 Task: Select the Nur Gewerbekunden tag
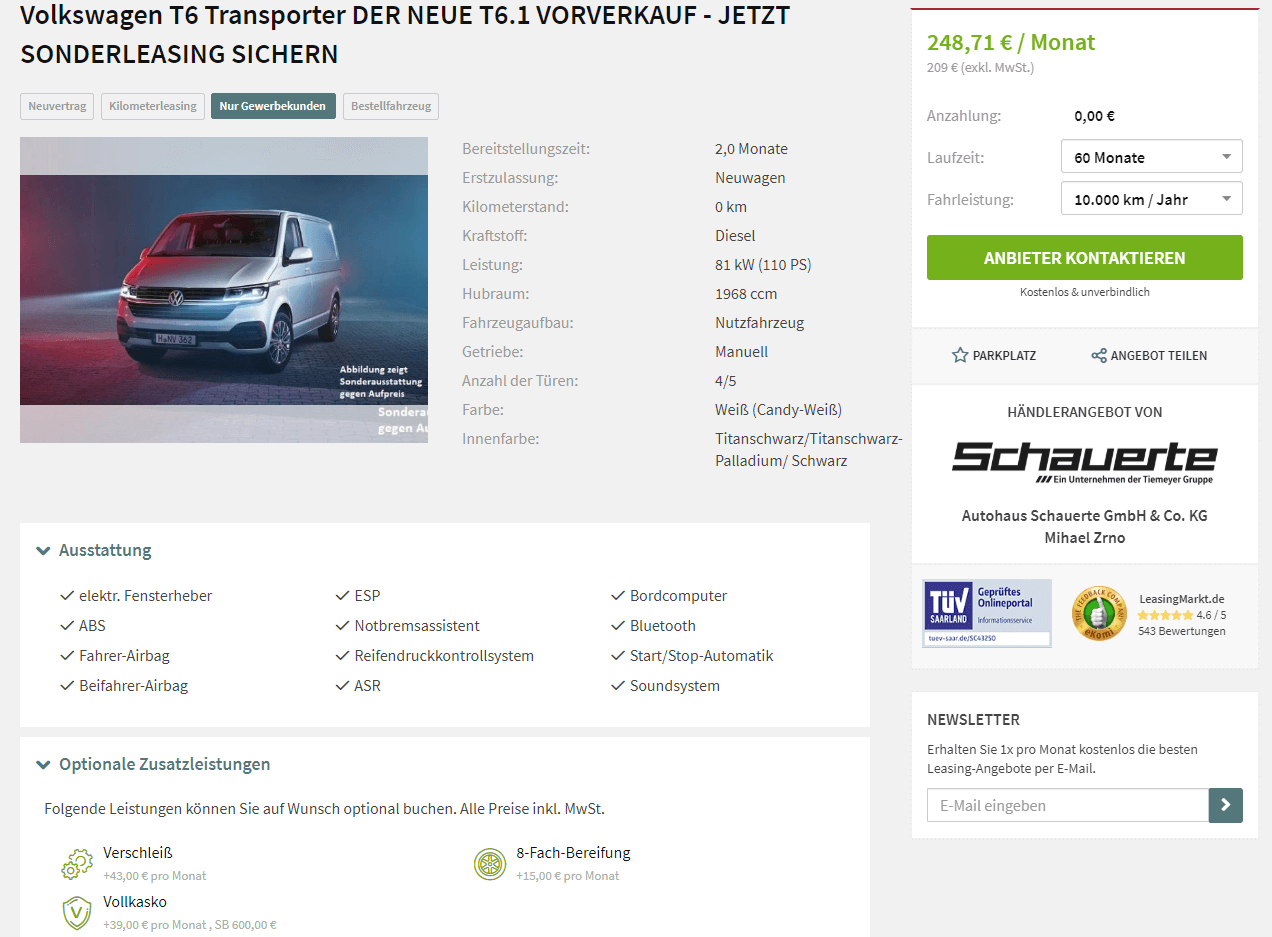tap(273, 106)
